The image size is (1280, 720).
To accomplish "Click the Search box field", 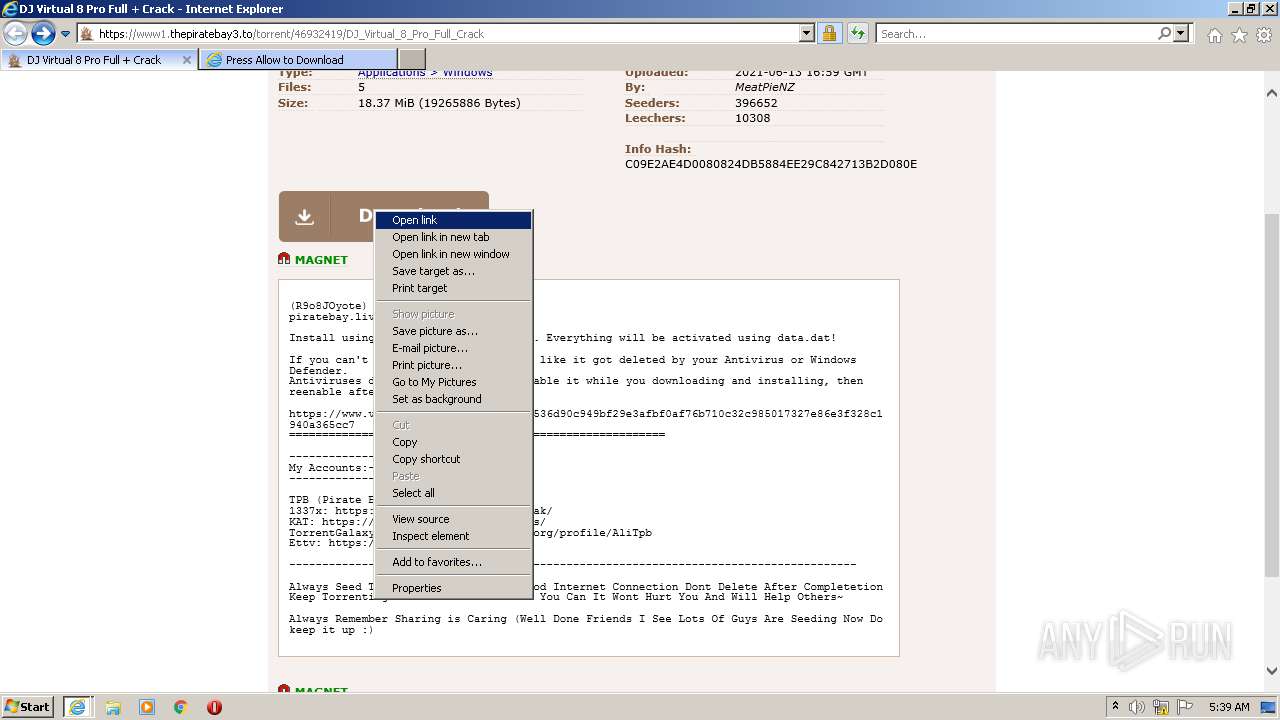I will (x=1016, y=33).
